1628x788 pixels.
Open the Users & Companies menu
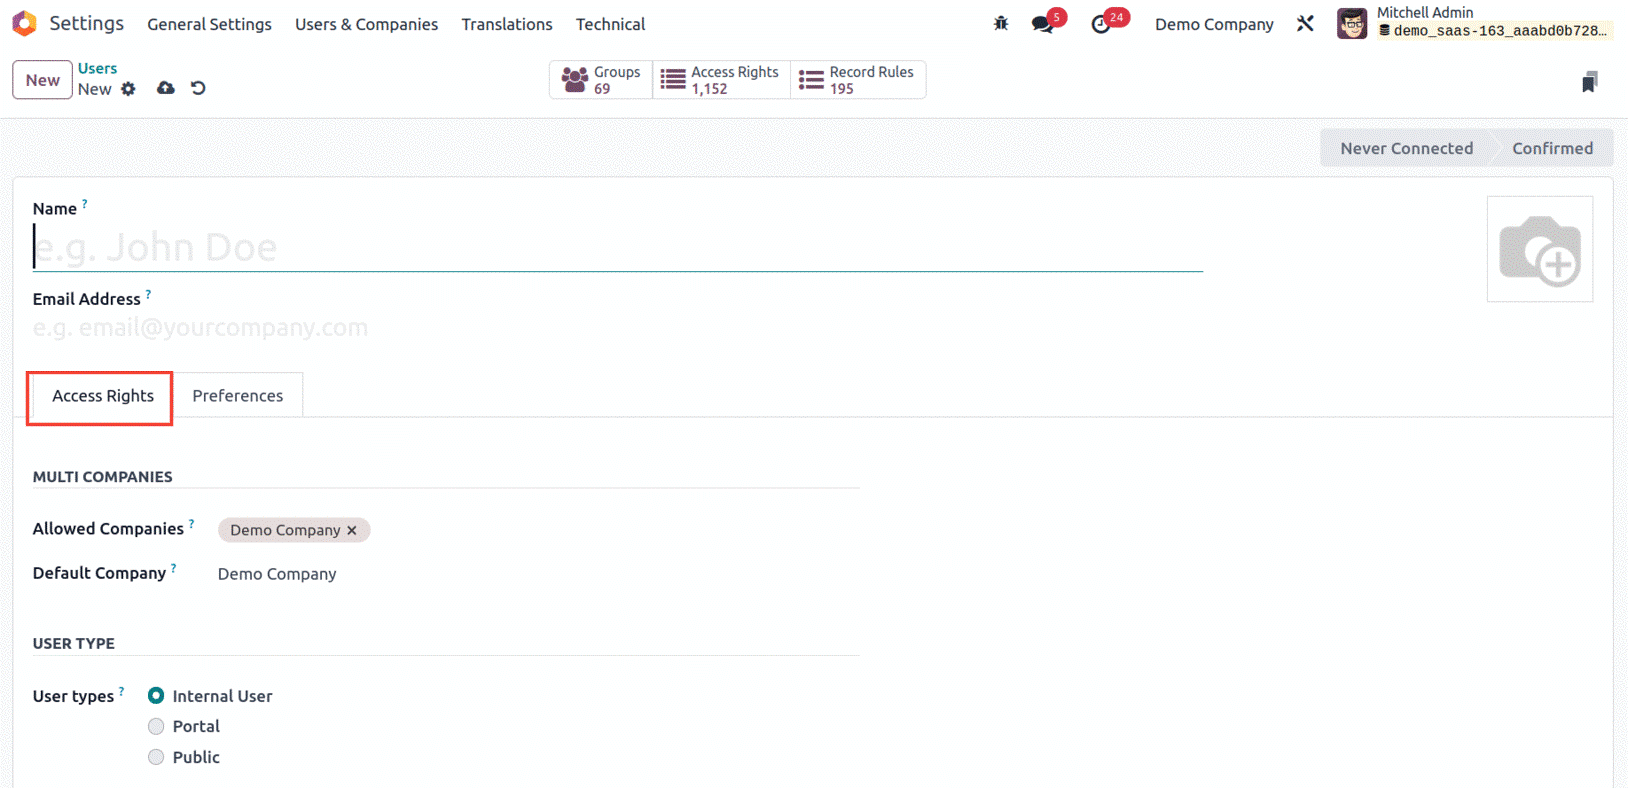pos(366,24)
